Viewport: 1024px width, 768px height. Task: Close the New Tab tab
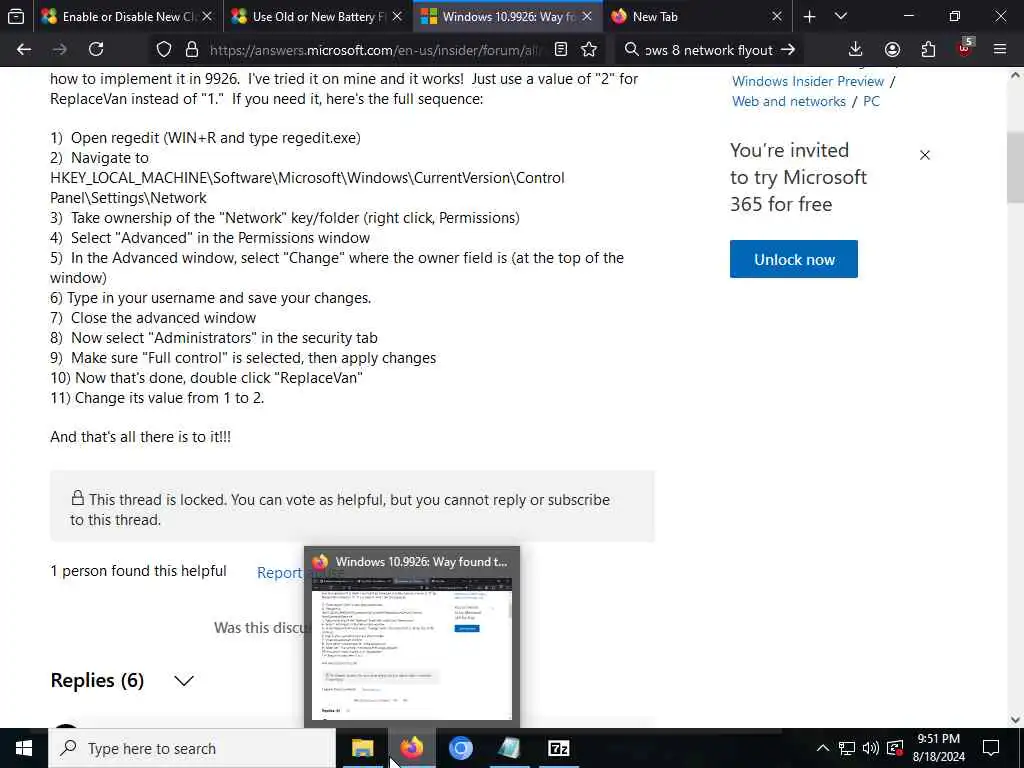click(776, 17)
